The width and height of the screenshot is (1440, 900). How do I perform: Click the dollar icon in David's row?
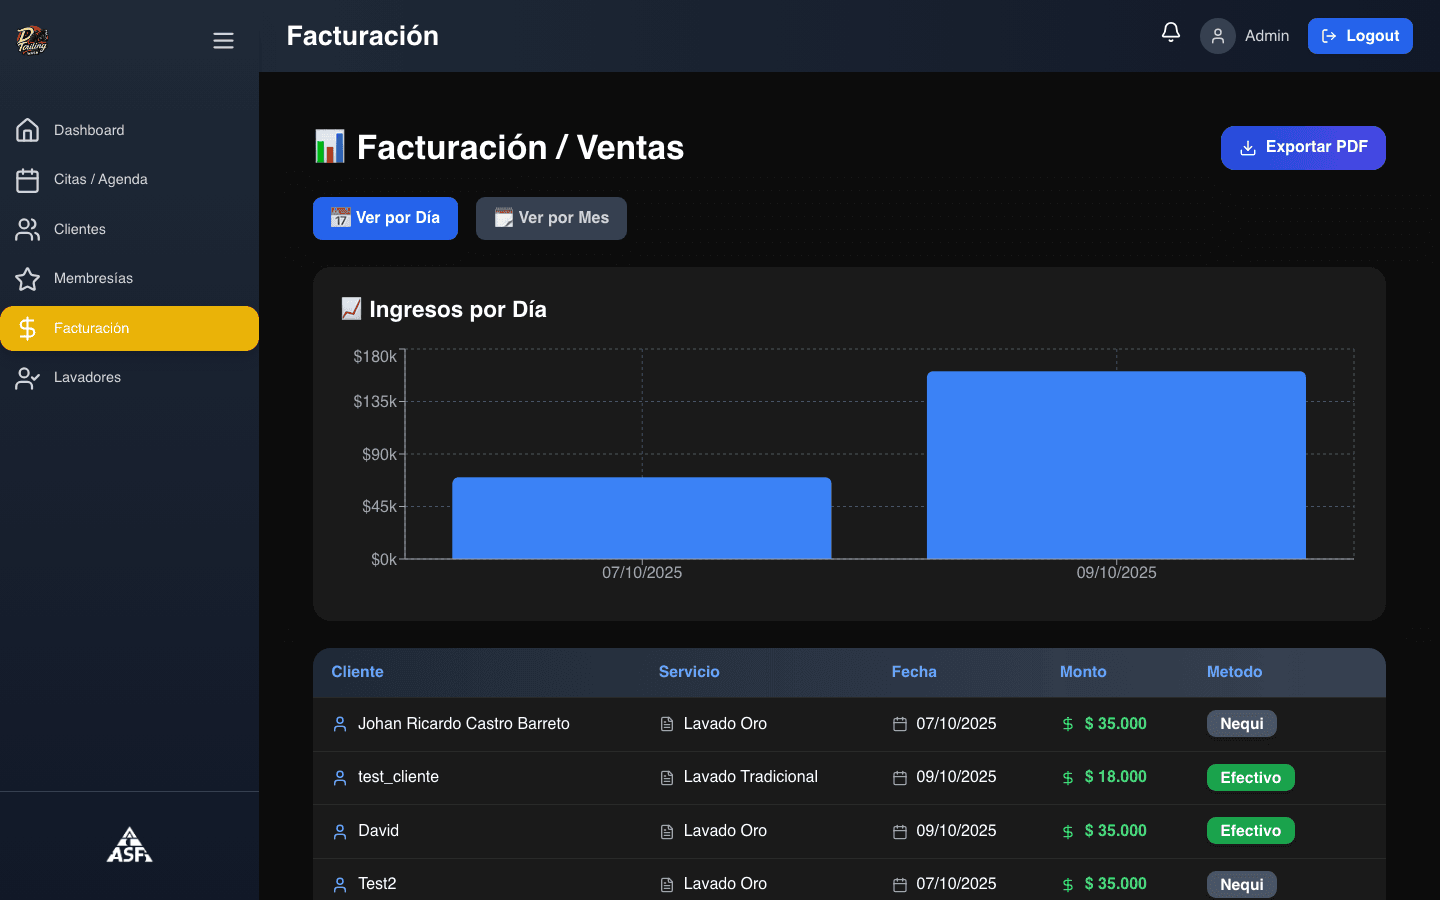point(1068,831)
